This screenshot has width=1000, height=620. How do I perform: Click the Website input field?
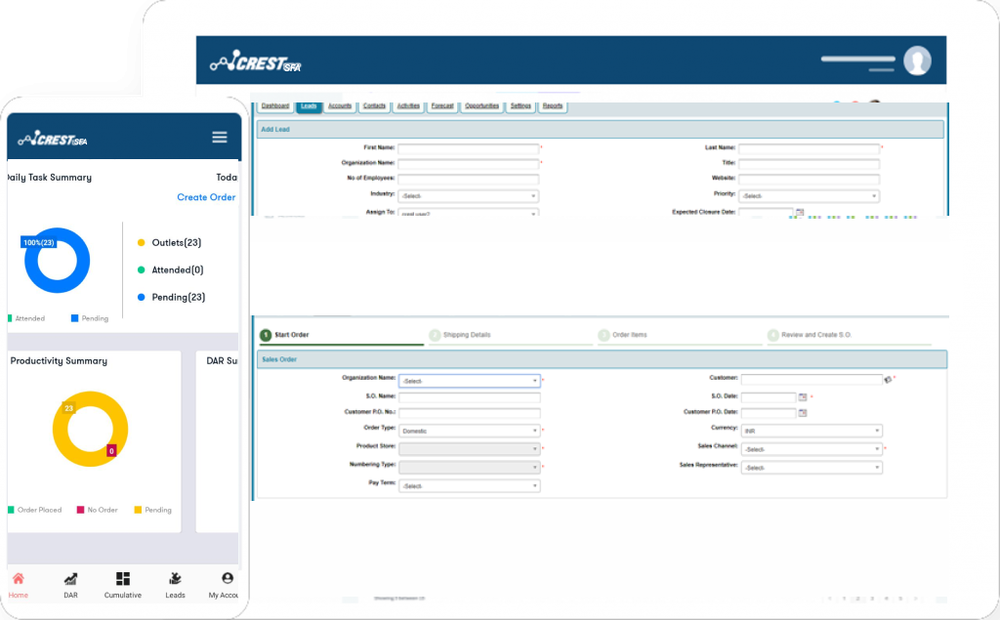click(x=809, y=179)
